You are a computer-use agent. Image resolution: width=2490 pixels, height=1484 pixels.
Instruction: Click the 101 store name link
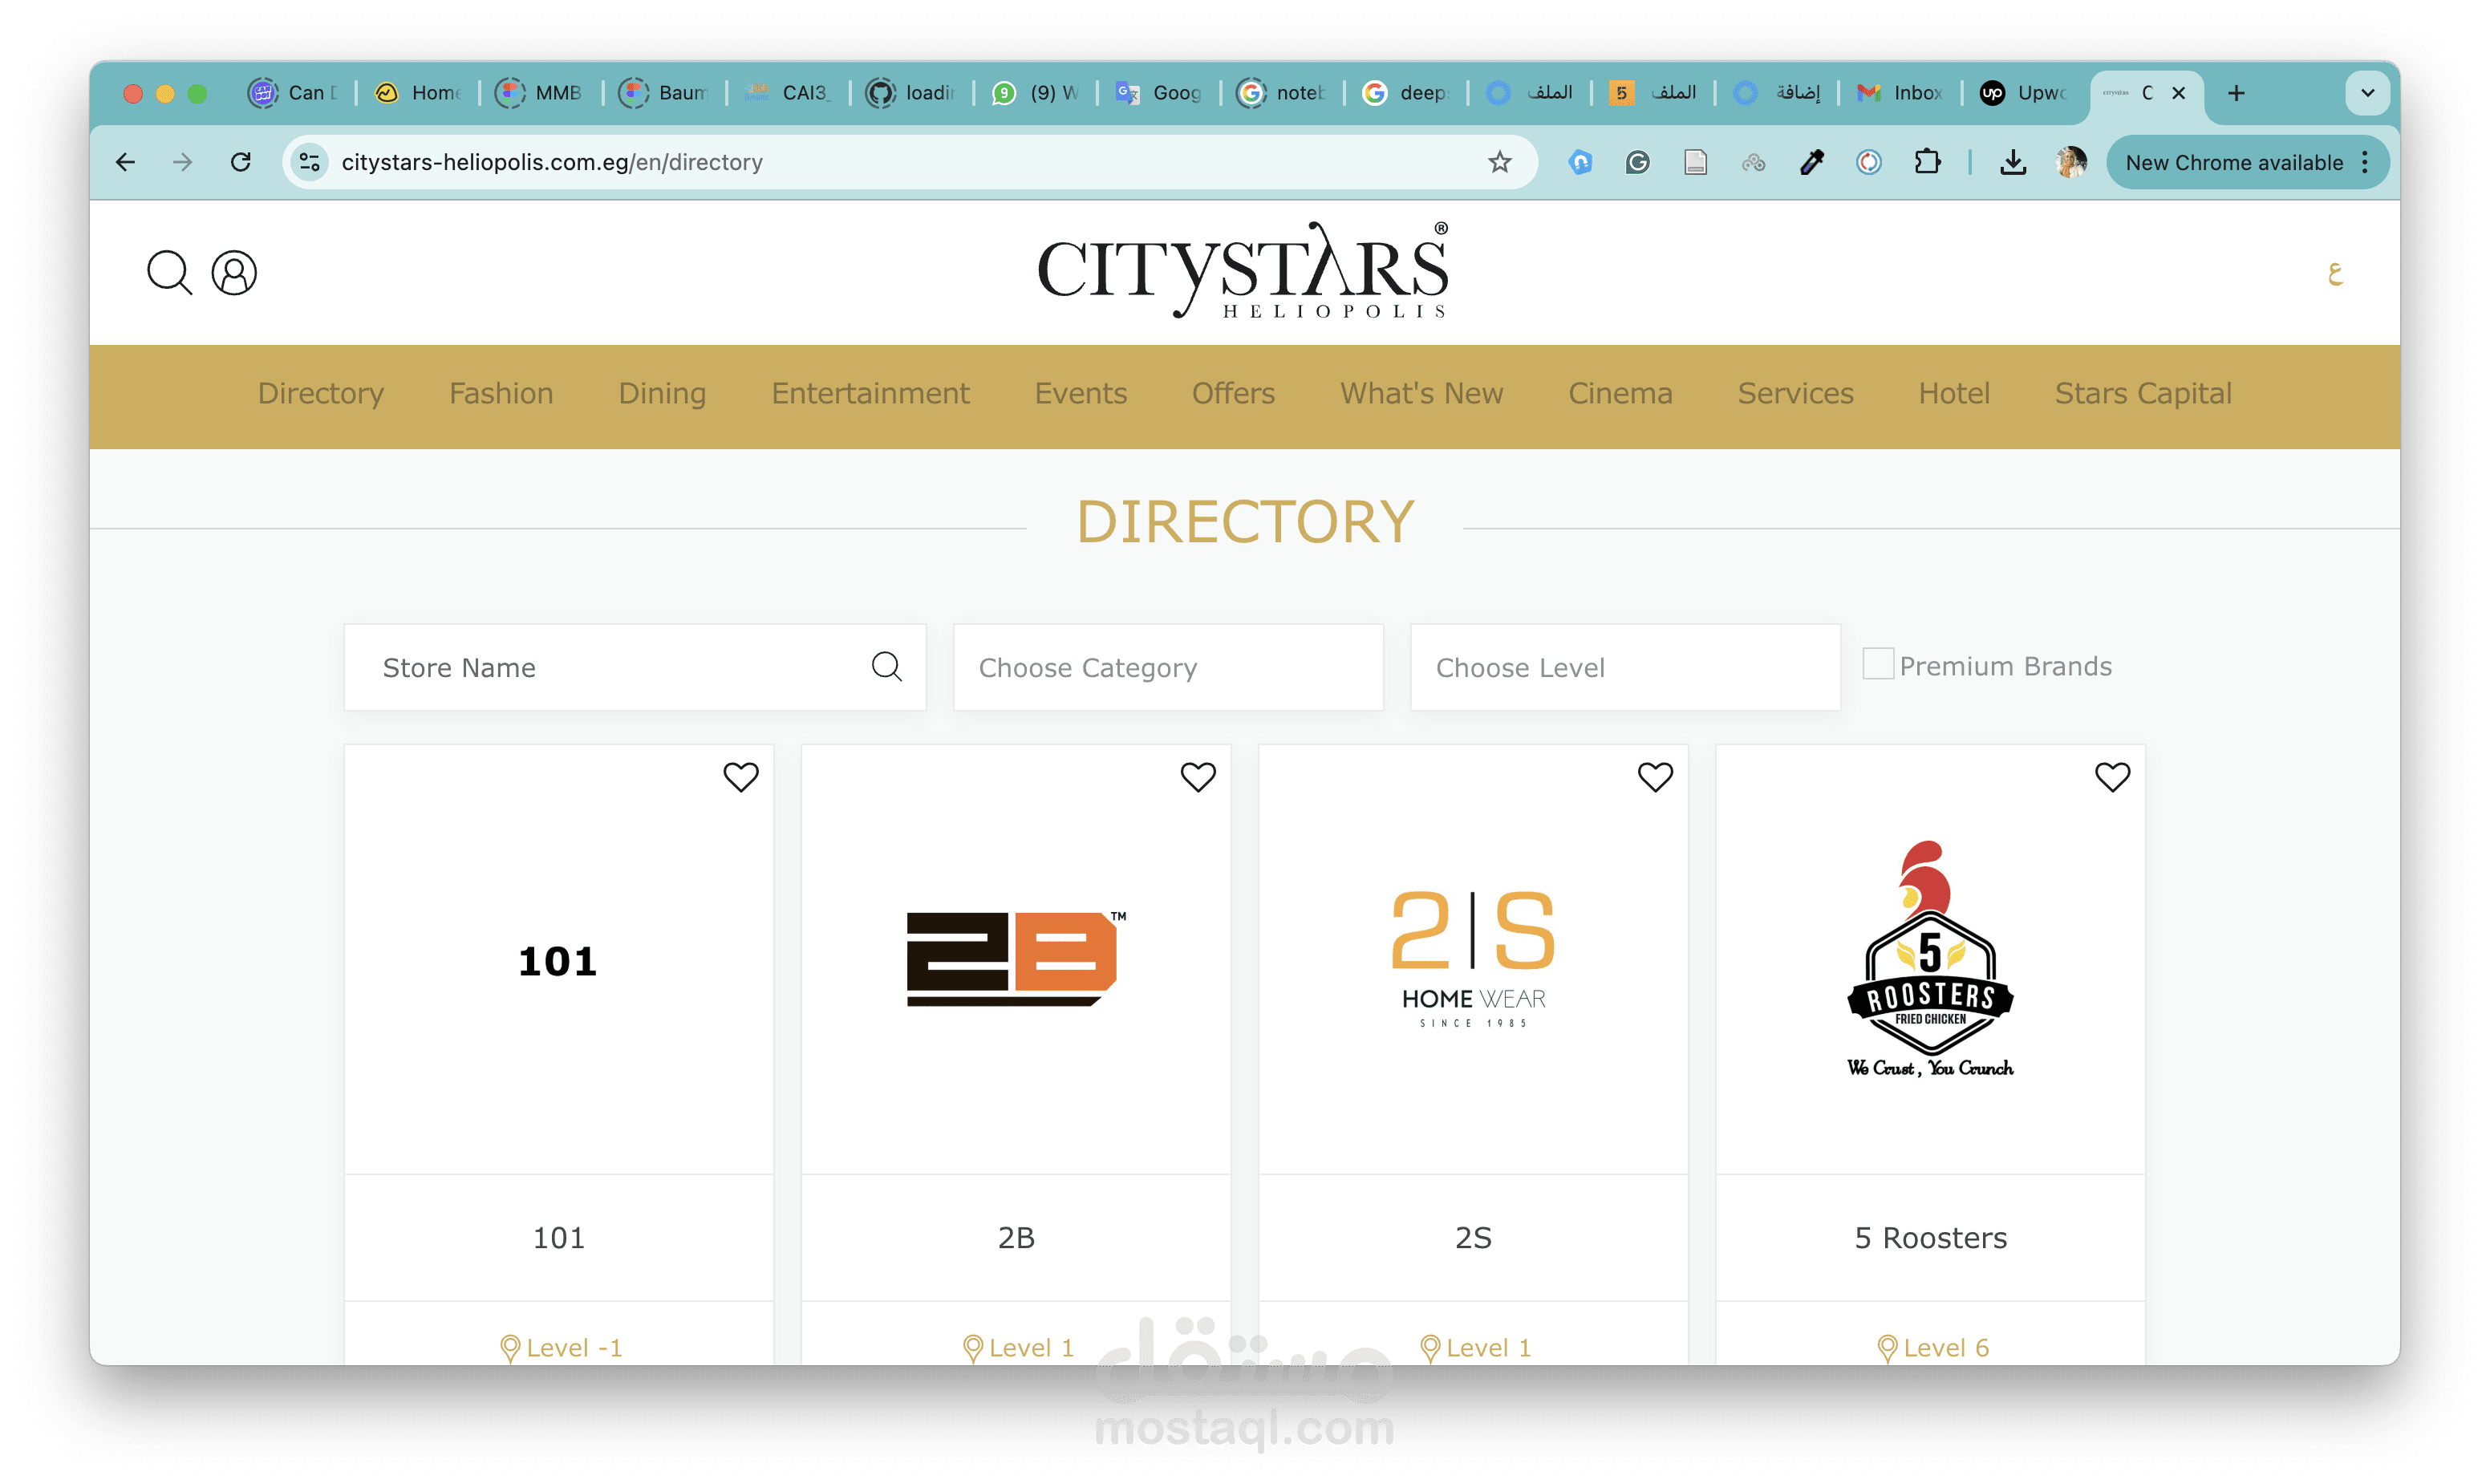click(x=558, y=1238)
